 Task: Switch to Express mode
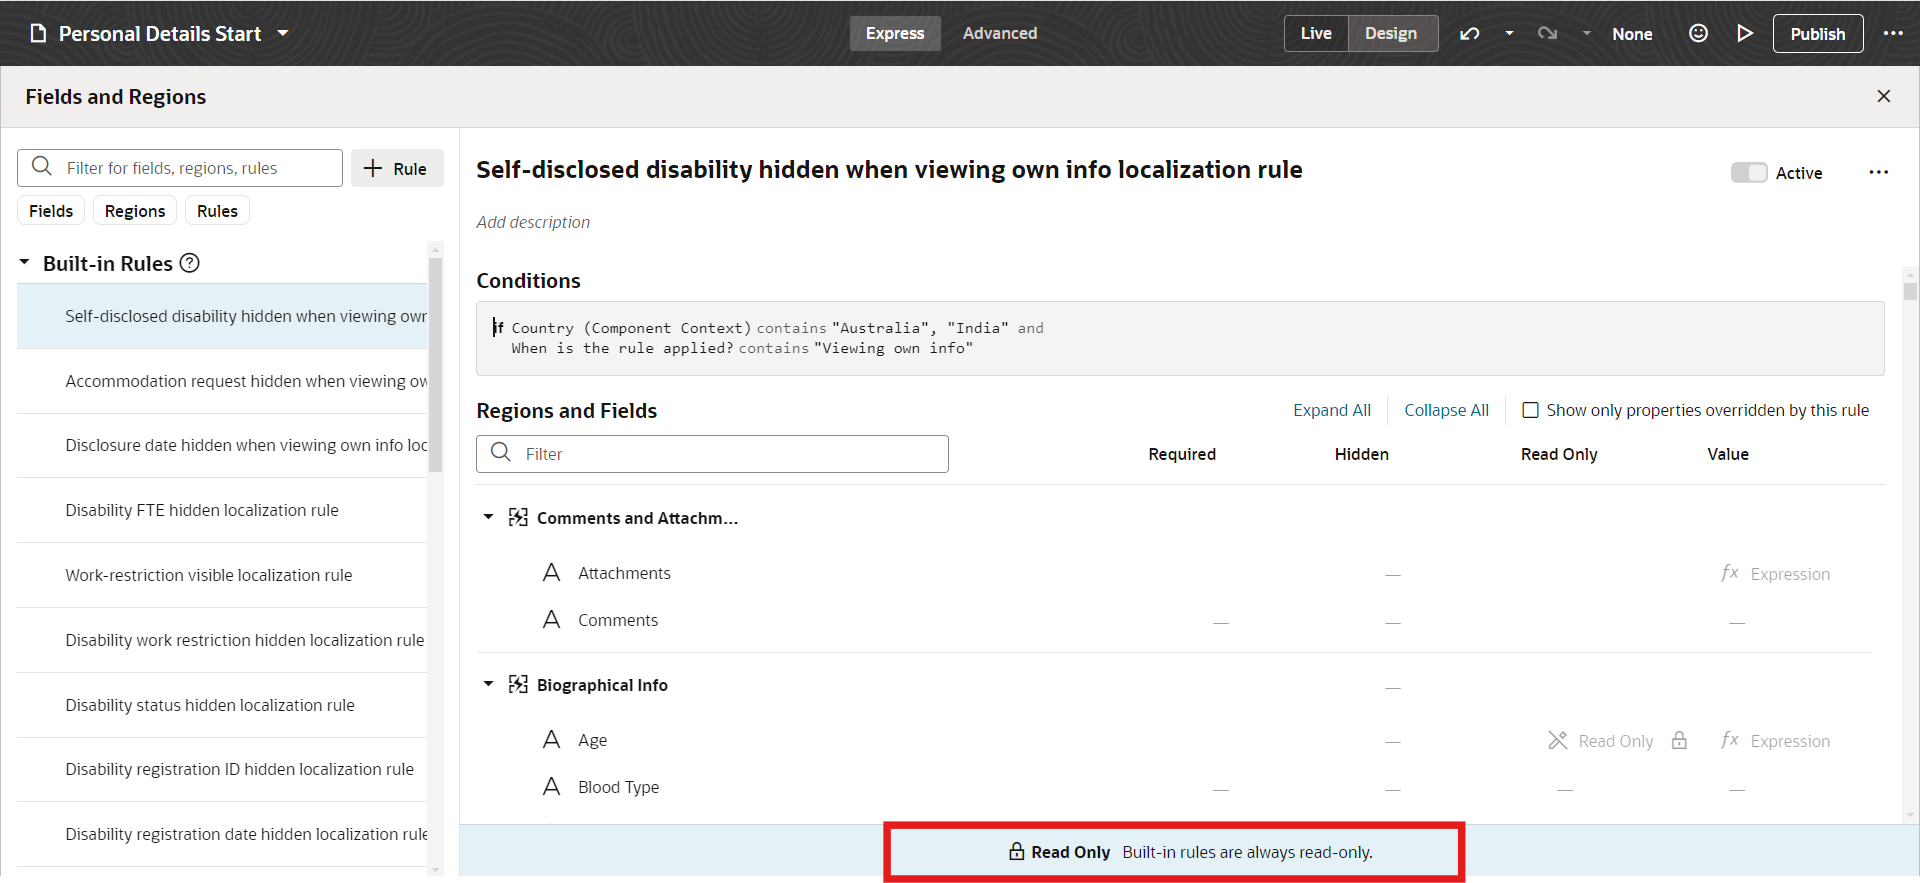click(895, 33)
